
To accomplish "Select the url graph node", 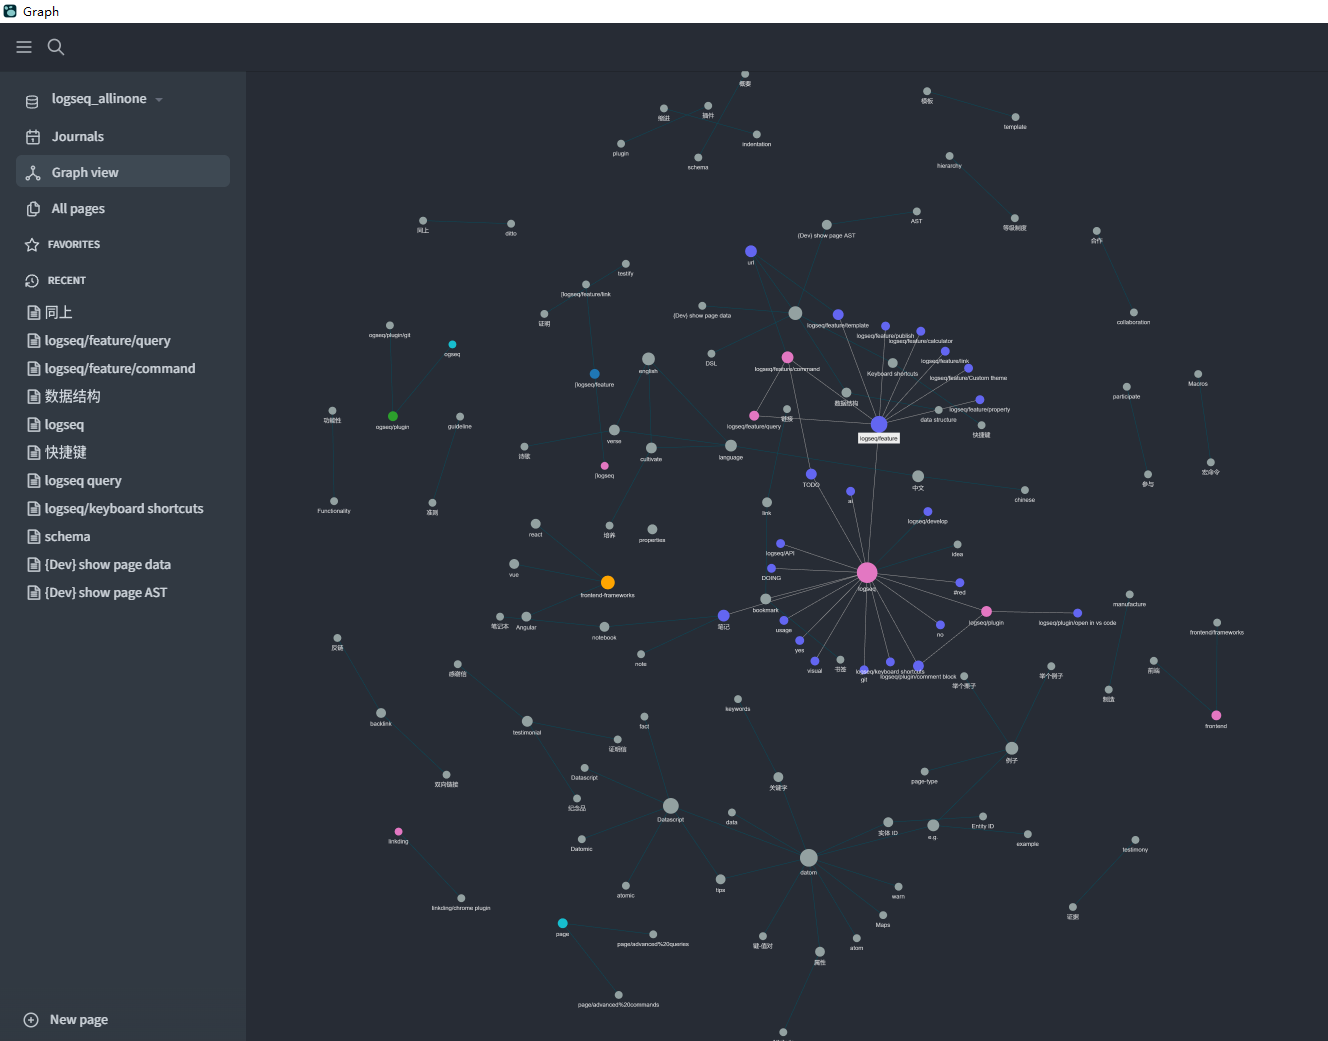I will click(751, 251).
